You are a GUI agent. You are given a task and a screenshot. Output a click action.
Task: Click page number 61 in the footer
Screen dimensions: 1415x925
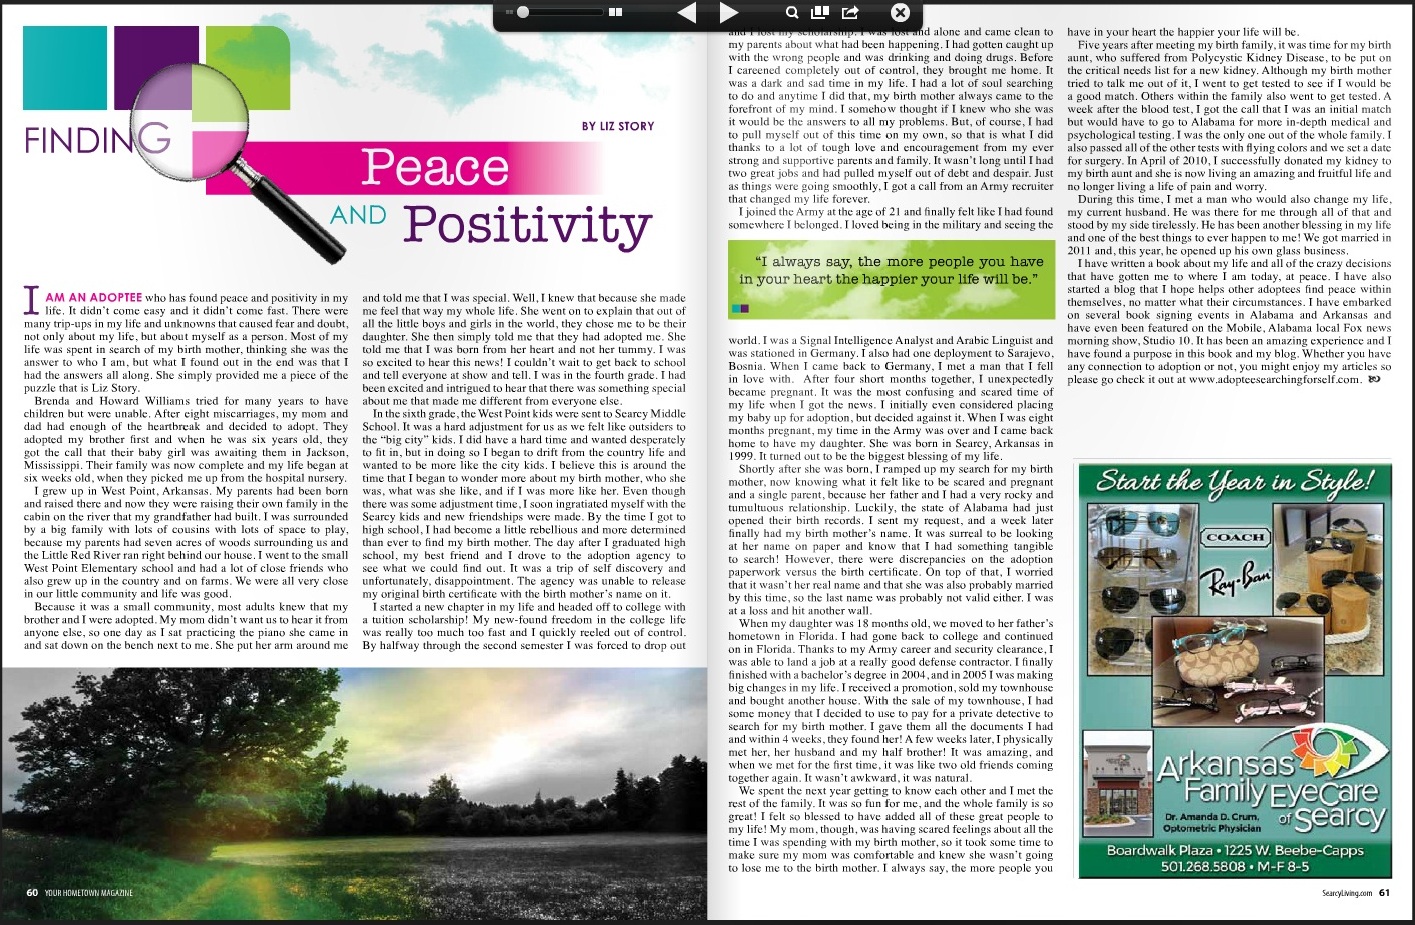1384,893
